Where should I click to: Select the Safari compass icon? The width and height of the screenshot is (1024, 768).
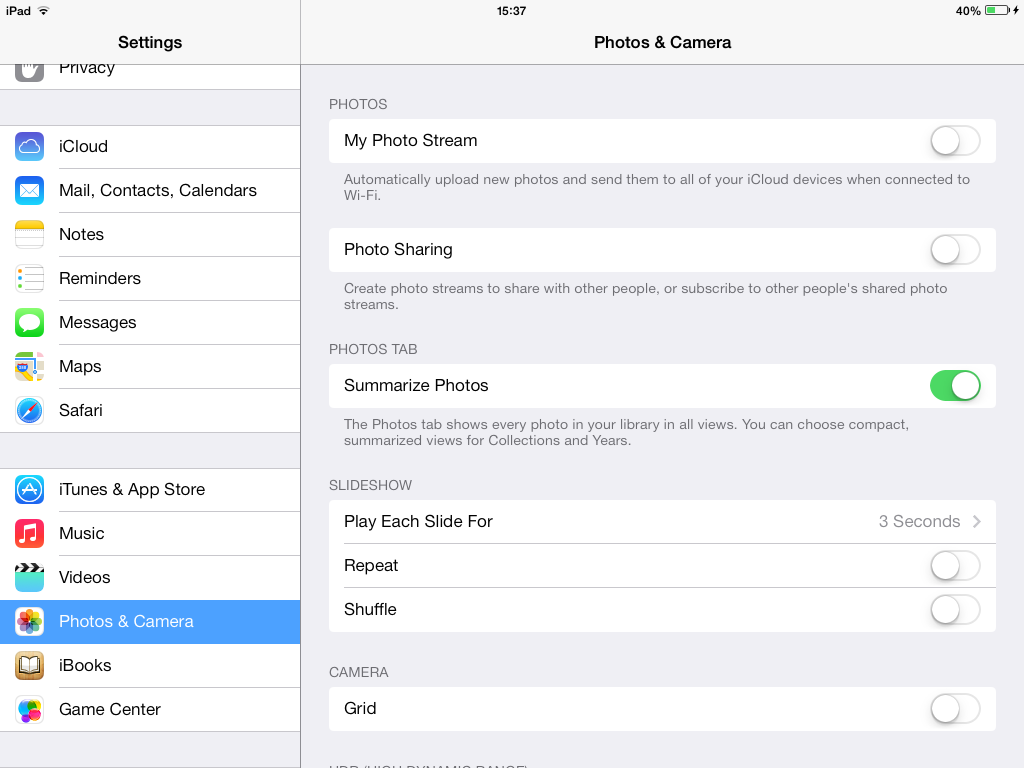click(29, 411)
